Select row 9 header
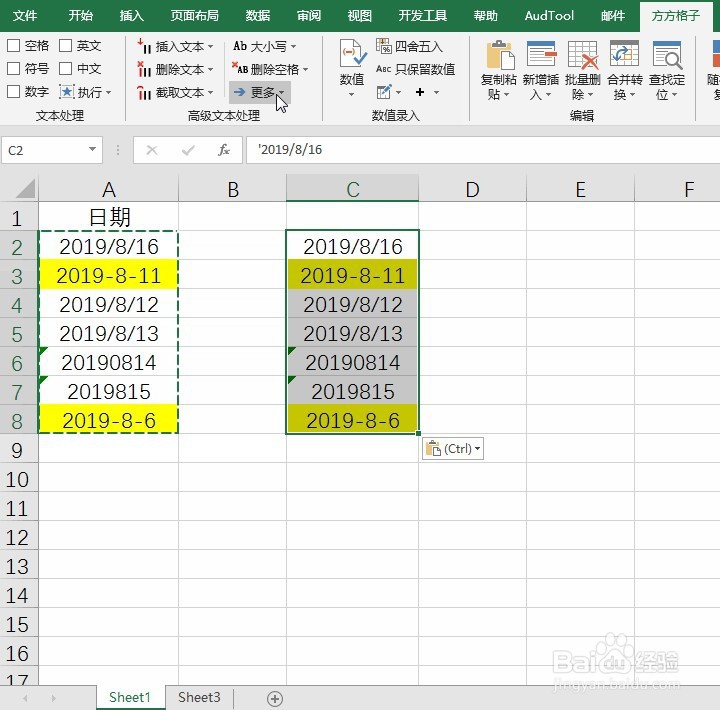The image size is (720, 710). pos(17,450)
